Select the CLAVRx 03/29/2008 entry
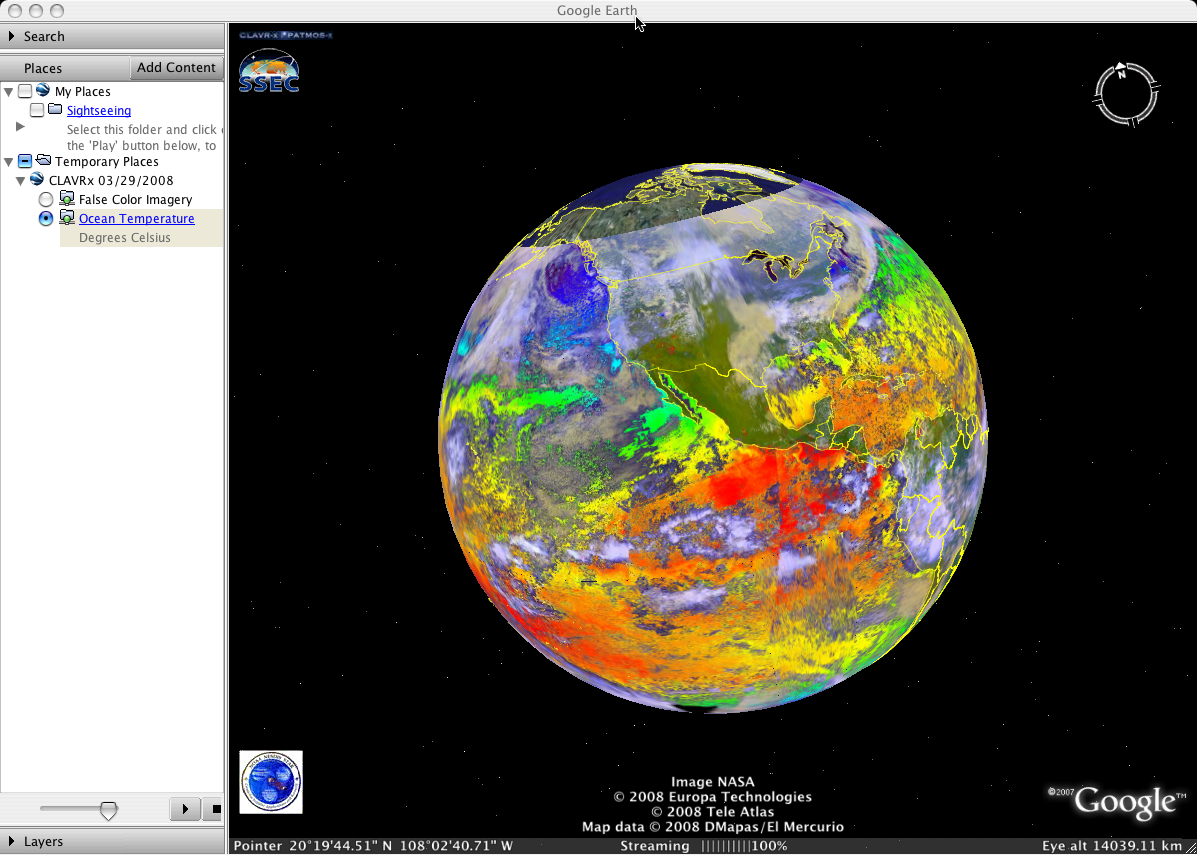This screenshot has width=1197, height=855. 111,181
